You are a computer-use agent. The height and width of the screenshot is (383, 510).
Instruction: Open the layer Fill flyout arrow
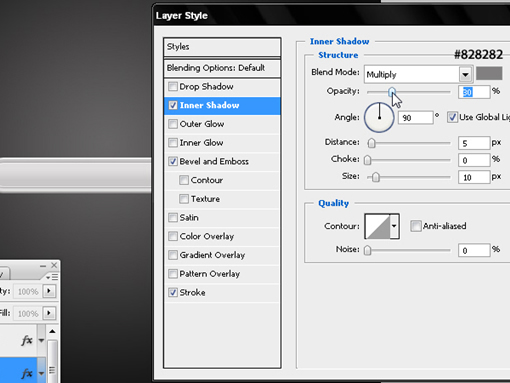49,313
